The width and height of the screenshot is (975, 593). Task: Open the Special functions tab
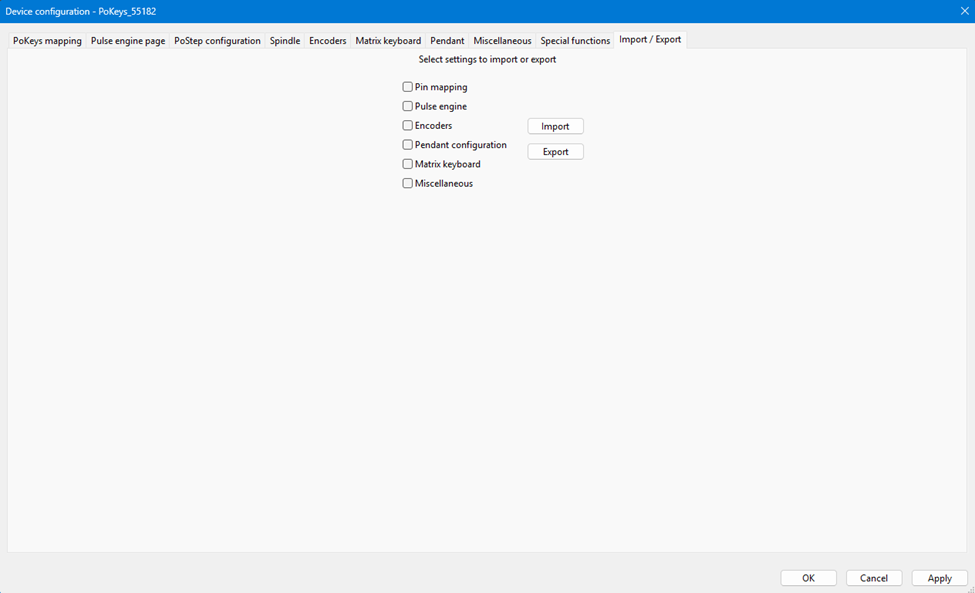pyautogui.click(x=575, y=41)
